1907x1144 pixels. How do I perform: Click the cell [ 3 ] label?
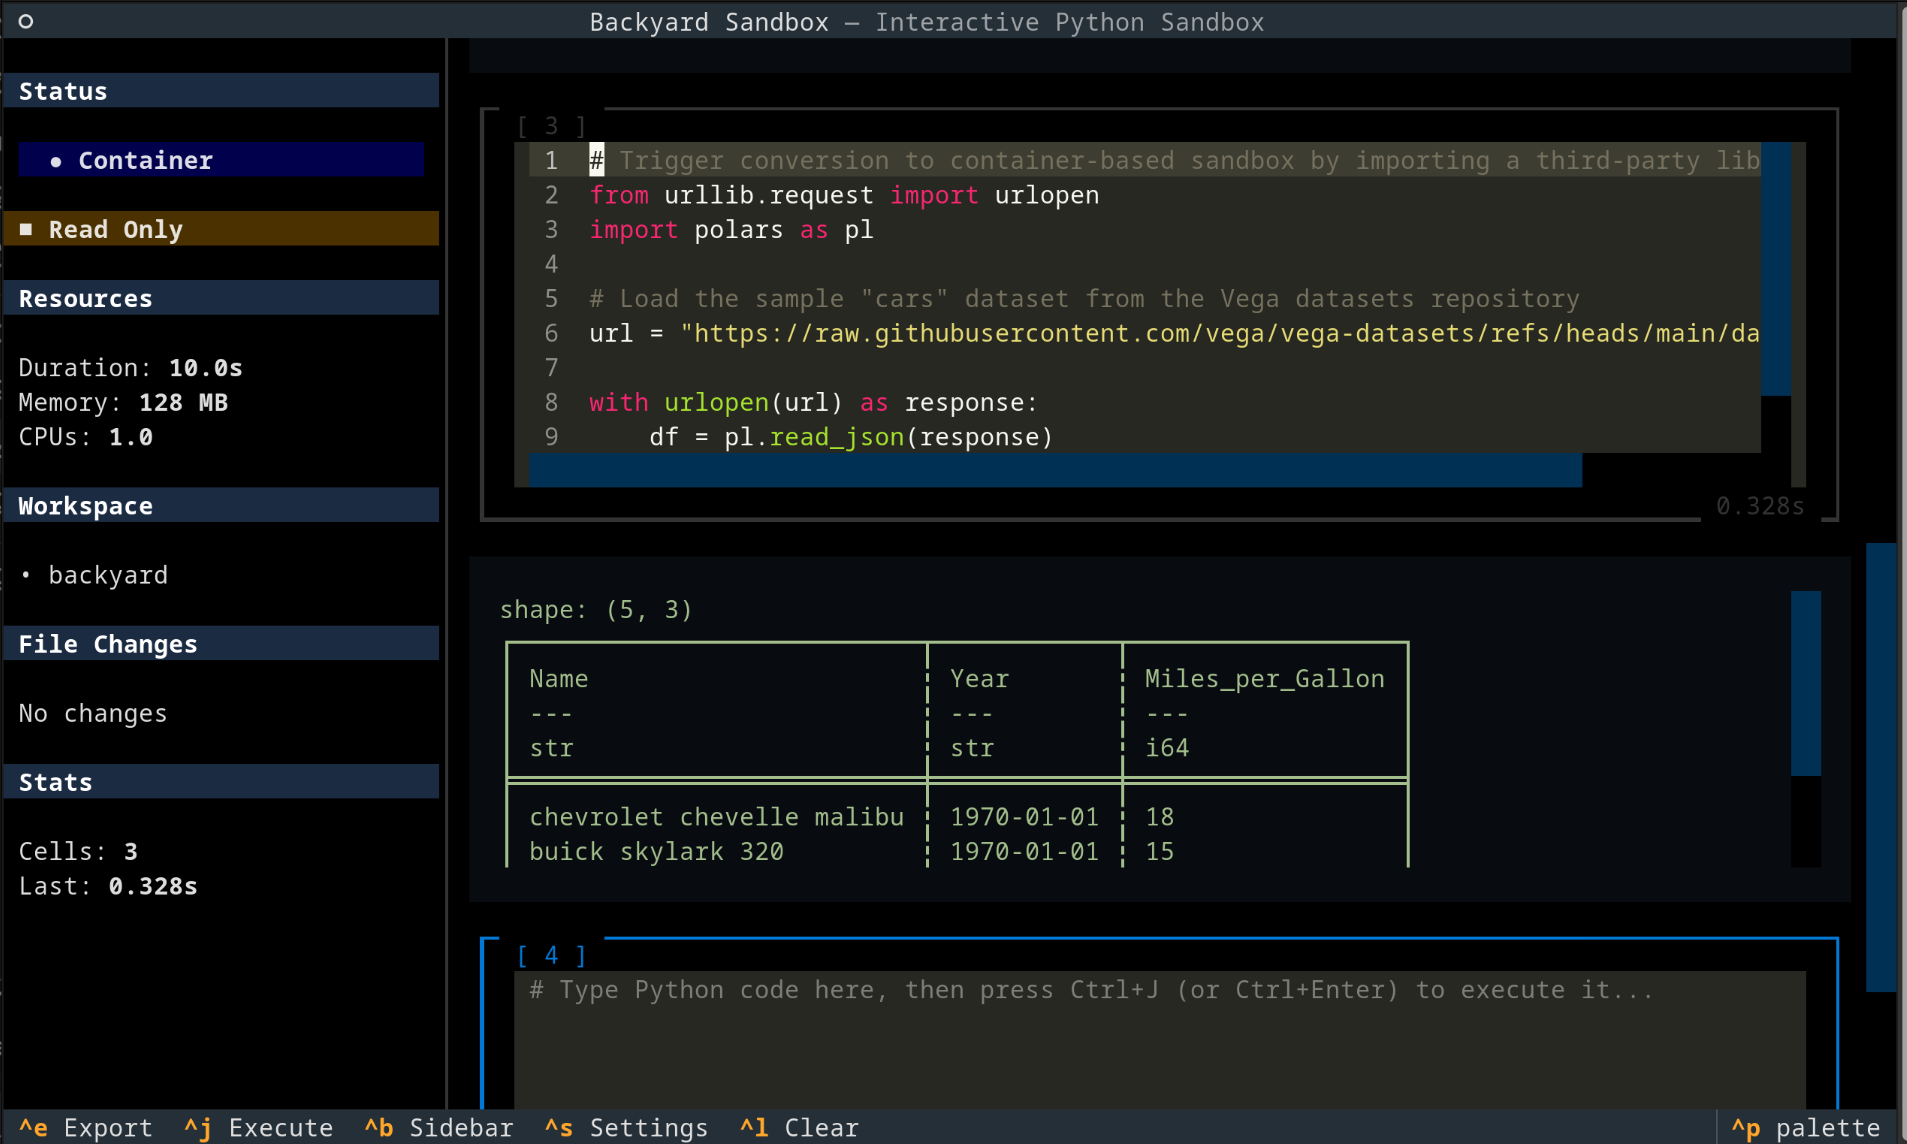tap(551, 126)
